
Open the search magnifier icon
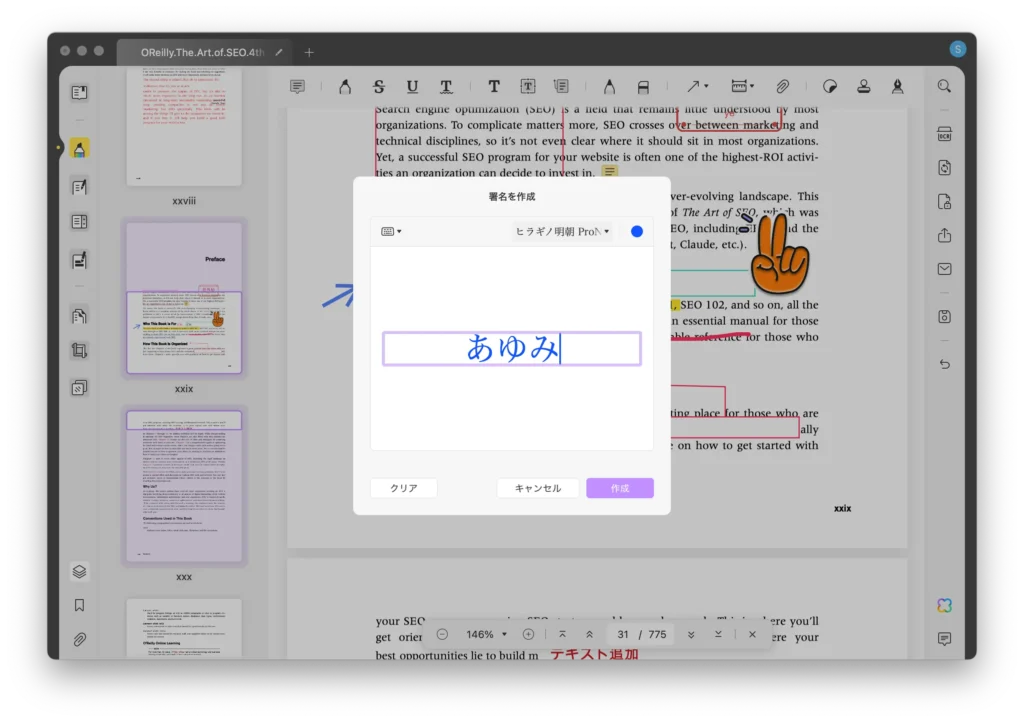tap(944, 87)
